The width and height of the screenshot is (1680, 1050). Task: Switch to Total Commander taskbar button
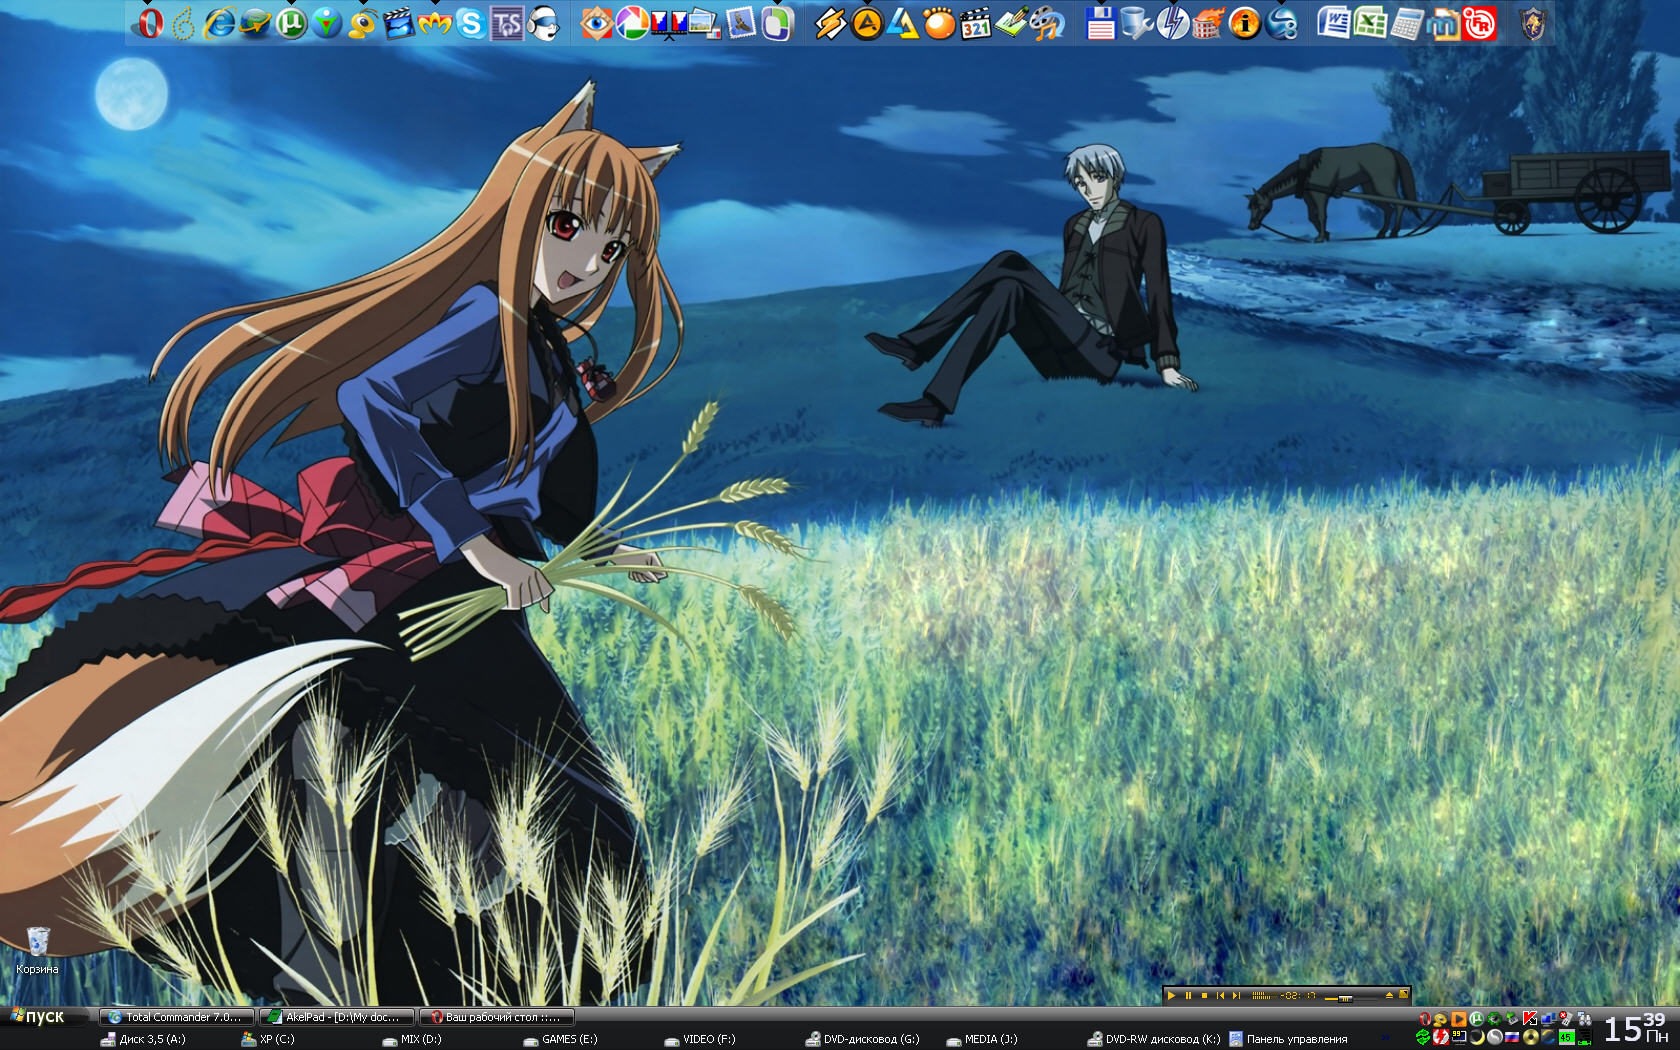point(176,1017)
